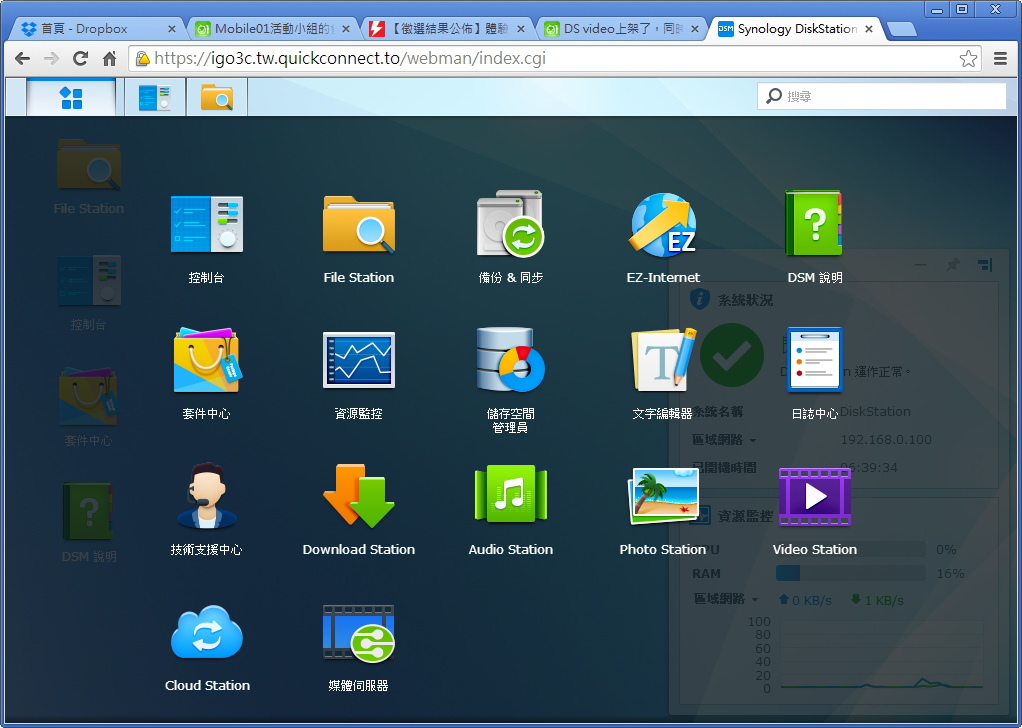Viewport: 1022px width, 728px height.
Task: Open 媒體伺服器 media server
Action: tap(358, 632)
